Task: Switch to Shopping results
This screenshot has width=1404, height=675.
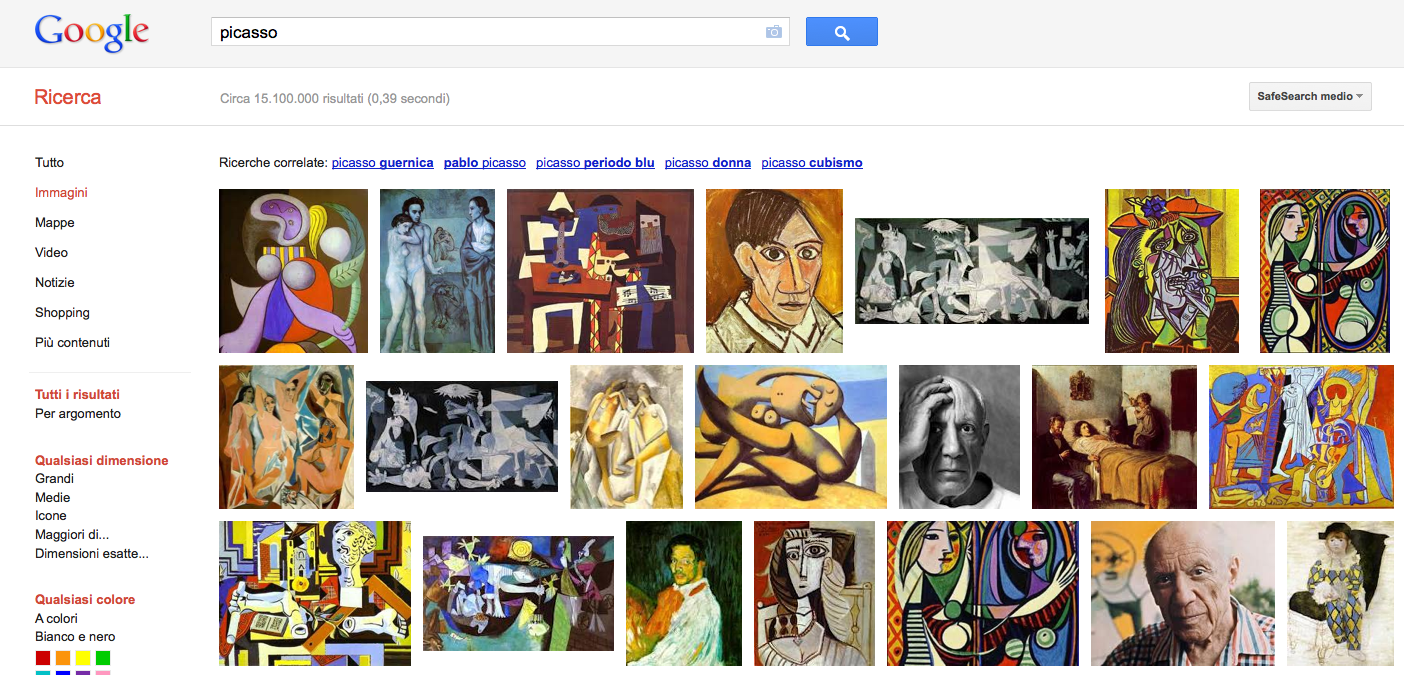Action: (62, 312)
